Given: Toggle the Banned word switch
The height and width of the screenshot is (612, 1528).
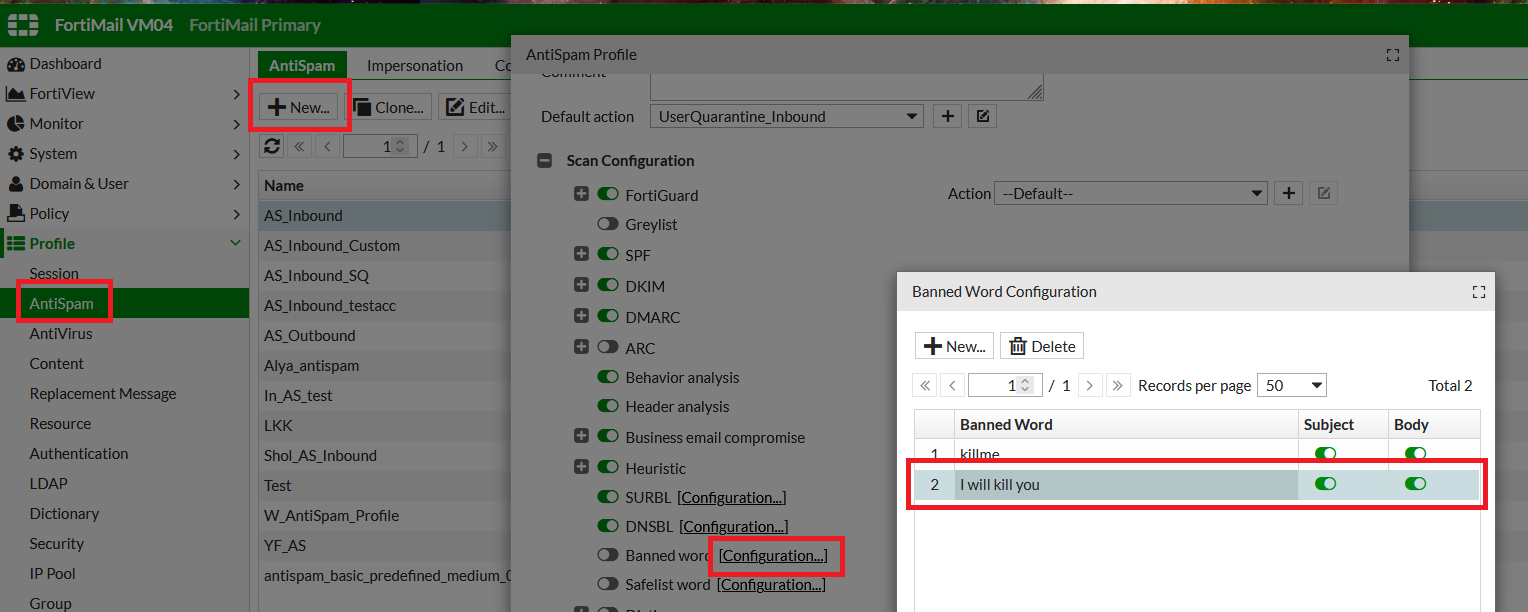Looking at the screenshot, I should [608, 555].
